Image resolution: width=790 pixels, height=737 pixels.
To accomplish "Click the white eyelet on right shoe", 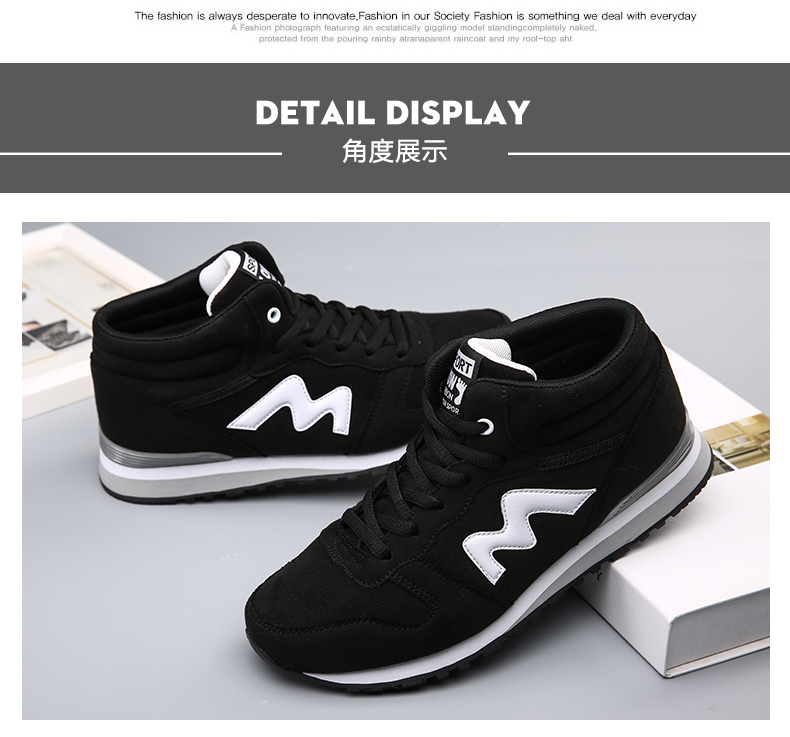I will point(485,427).
